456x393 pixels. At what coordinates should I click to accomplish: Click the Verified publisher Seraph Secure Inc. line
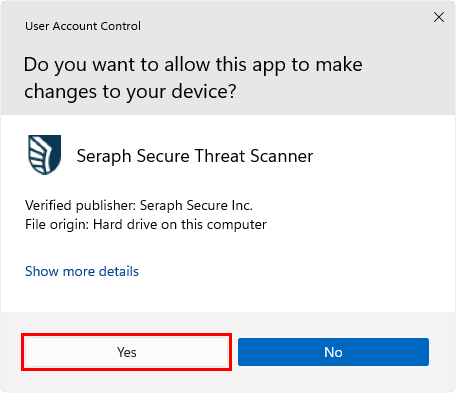coord(139,205)
